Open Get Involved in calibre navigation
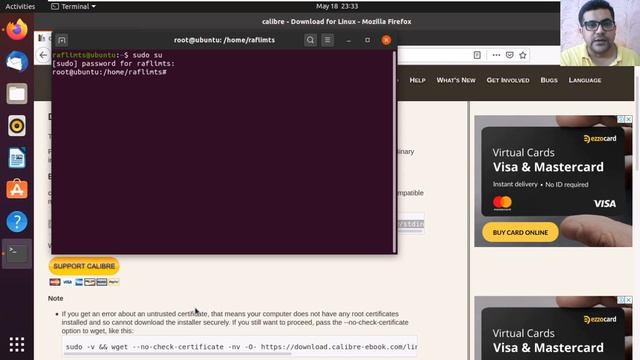Image resolution: width=640 pixels, height=360 pixels. pos(508,80)
